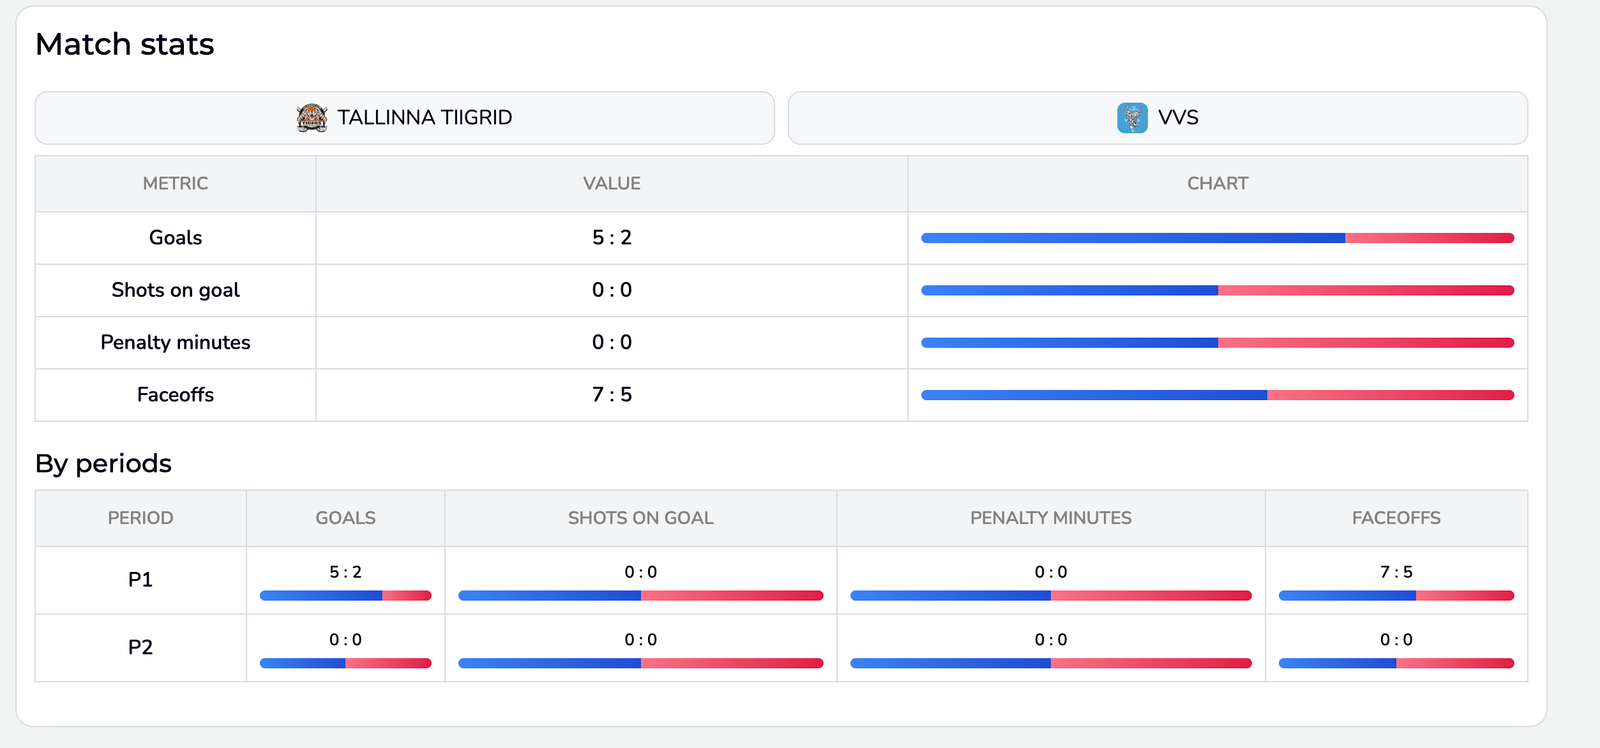The image size is (1600, 748).
Task: Click the Tallinna Tiigrid tiger logo
Action: point(312,117)
